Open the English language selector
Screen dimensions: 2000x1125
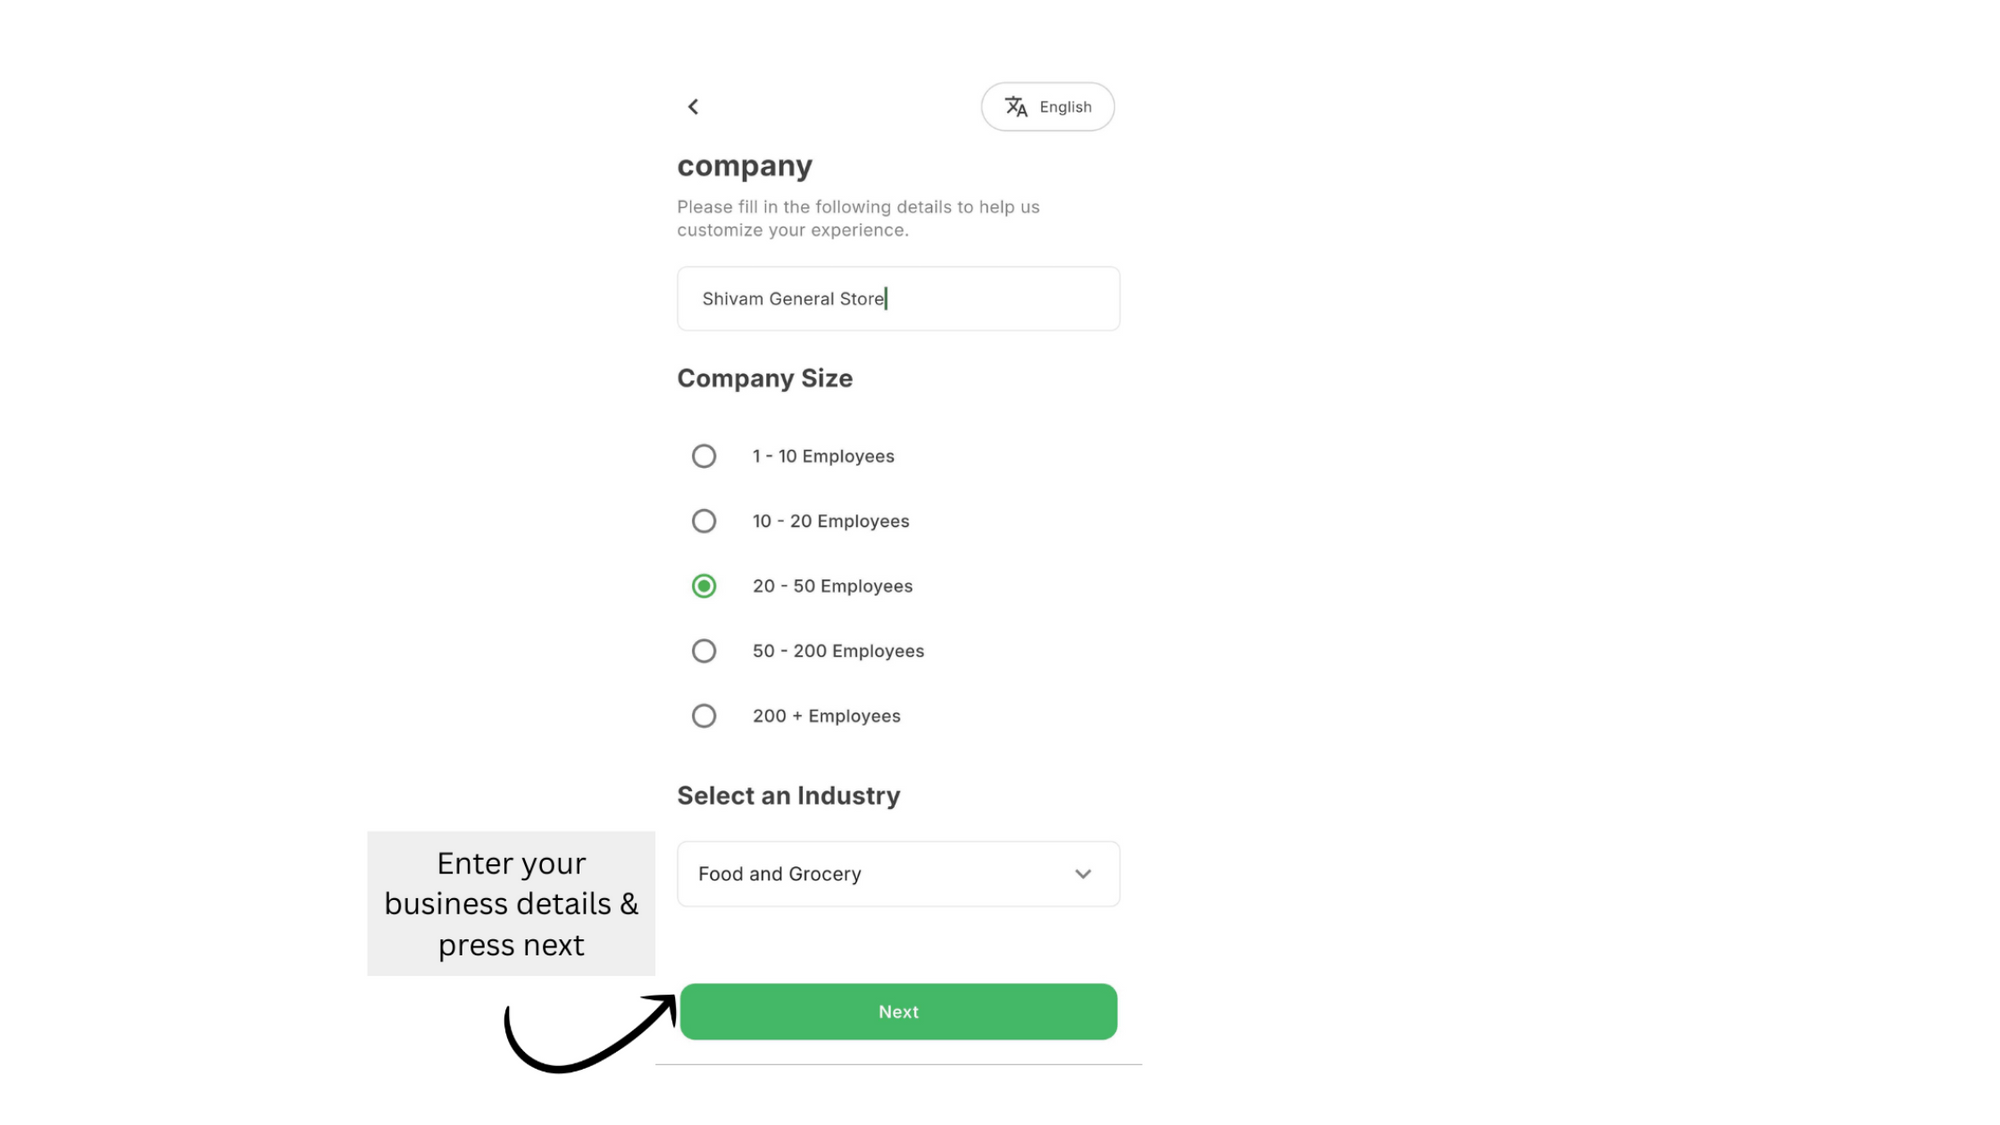click(1047, 106)
